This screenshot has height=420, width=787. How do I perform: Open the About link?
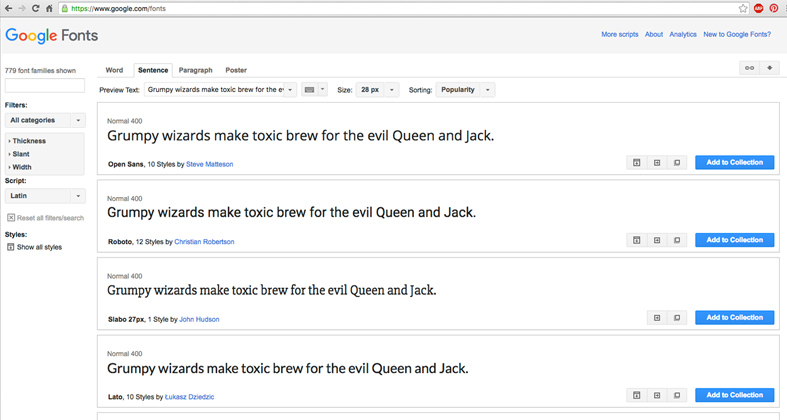(654, 34)
